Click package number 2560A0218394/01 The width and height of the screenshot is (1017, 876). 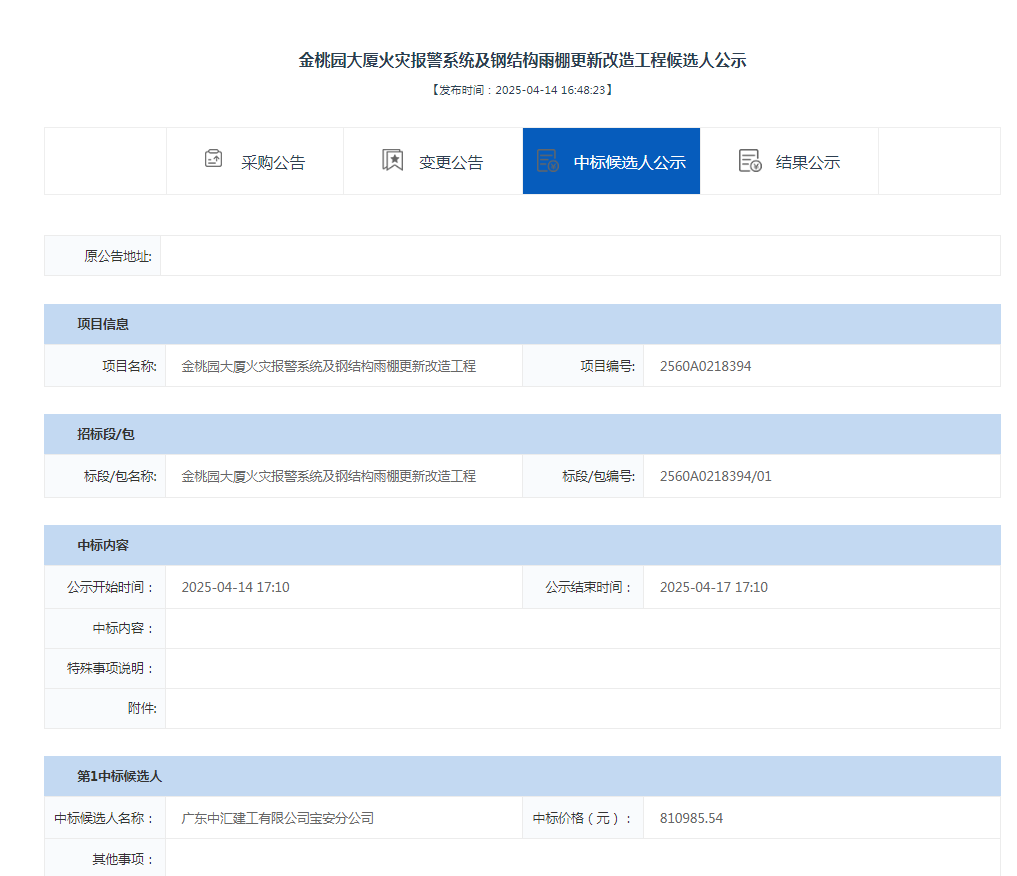(715, 477)
